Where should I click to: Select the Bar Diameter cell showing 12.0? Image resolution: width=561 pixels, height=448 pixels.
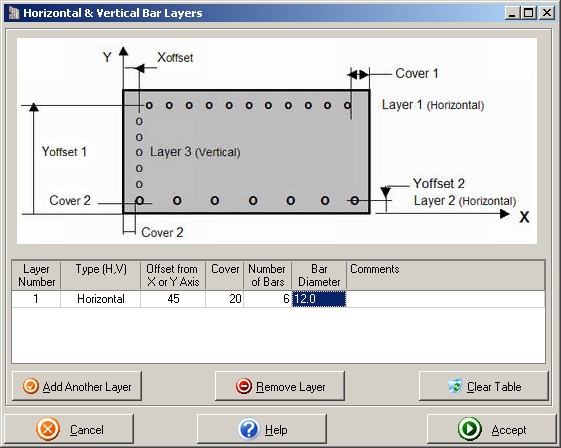319,299
